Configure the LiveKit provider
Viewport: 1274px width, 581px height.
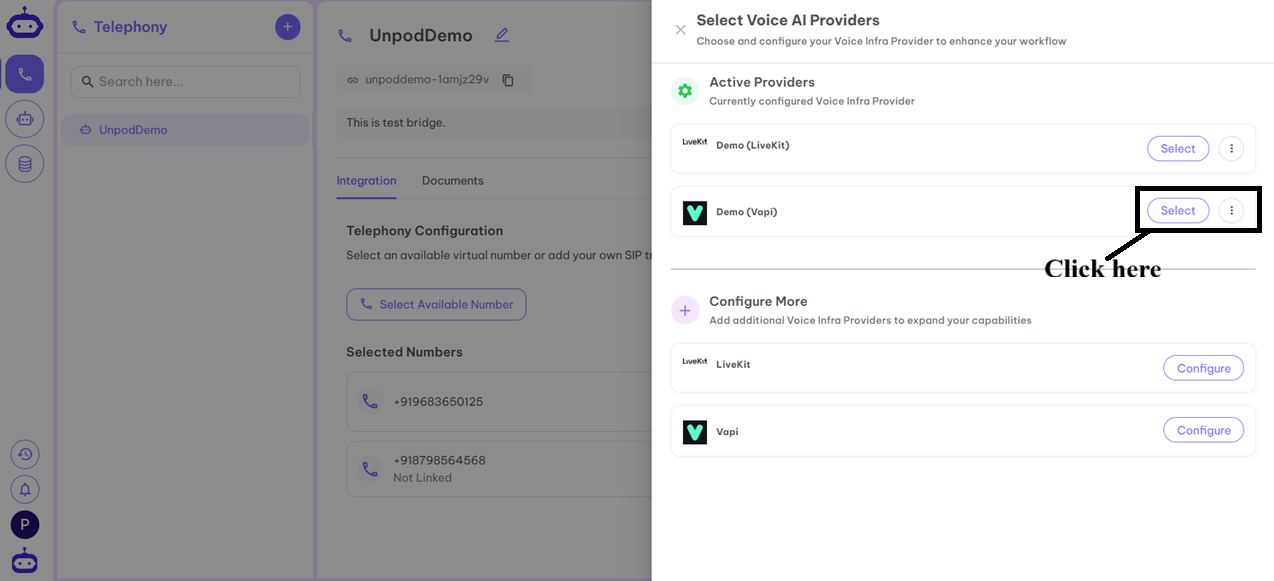1203,368
